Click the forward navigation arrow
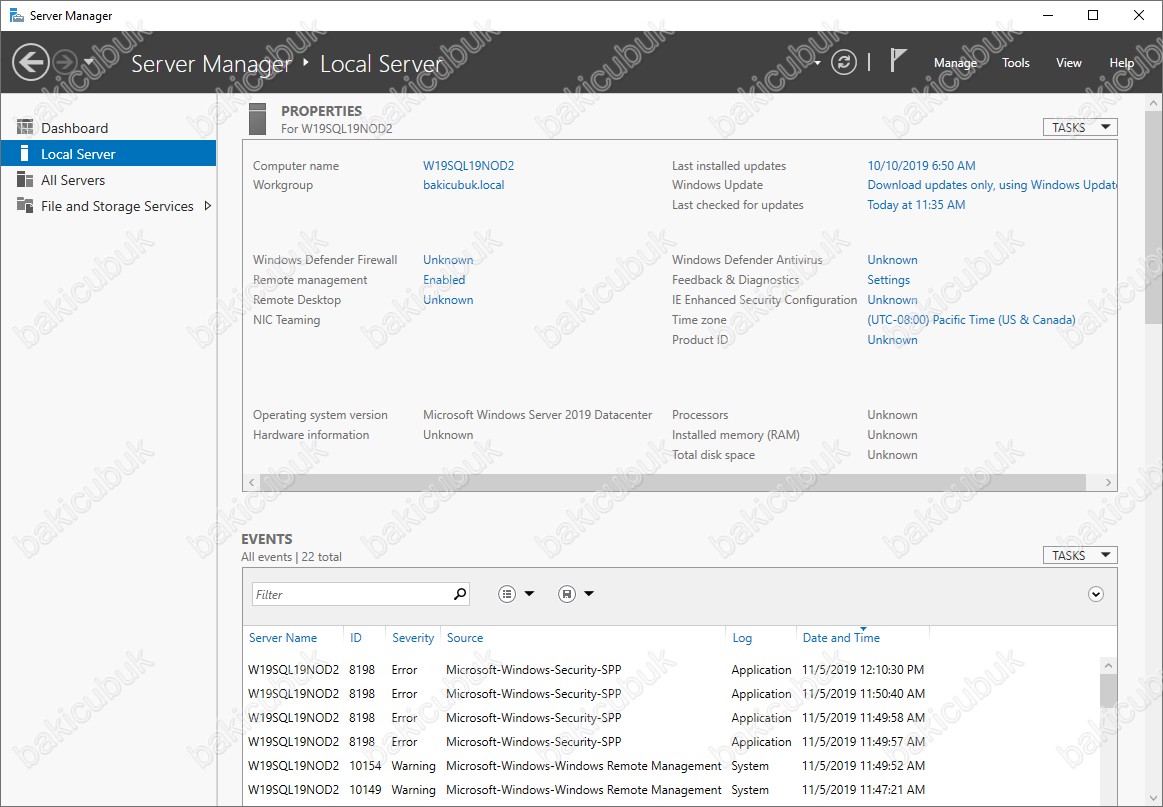The width and height of the screenshot is (1163, 807). point(65,62)
